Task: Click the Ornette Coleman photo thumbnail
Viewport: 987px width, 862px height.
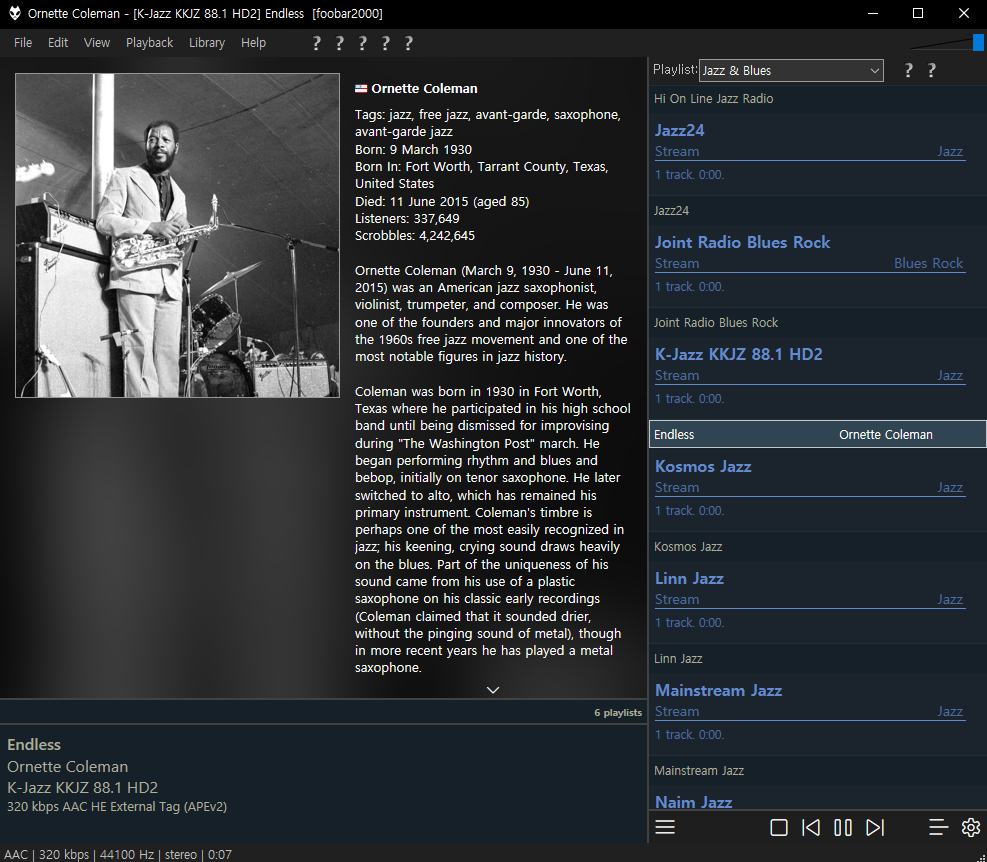Action: click(177, 234)
